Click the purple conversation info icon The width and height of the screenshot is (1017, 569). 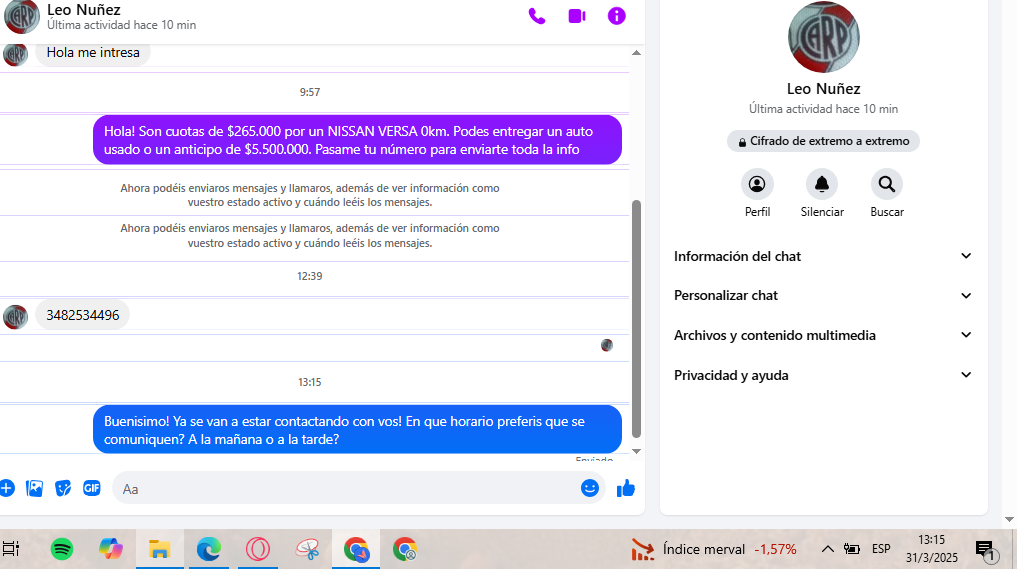pyautogui.click(x=617, y=16)
